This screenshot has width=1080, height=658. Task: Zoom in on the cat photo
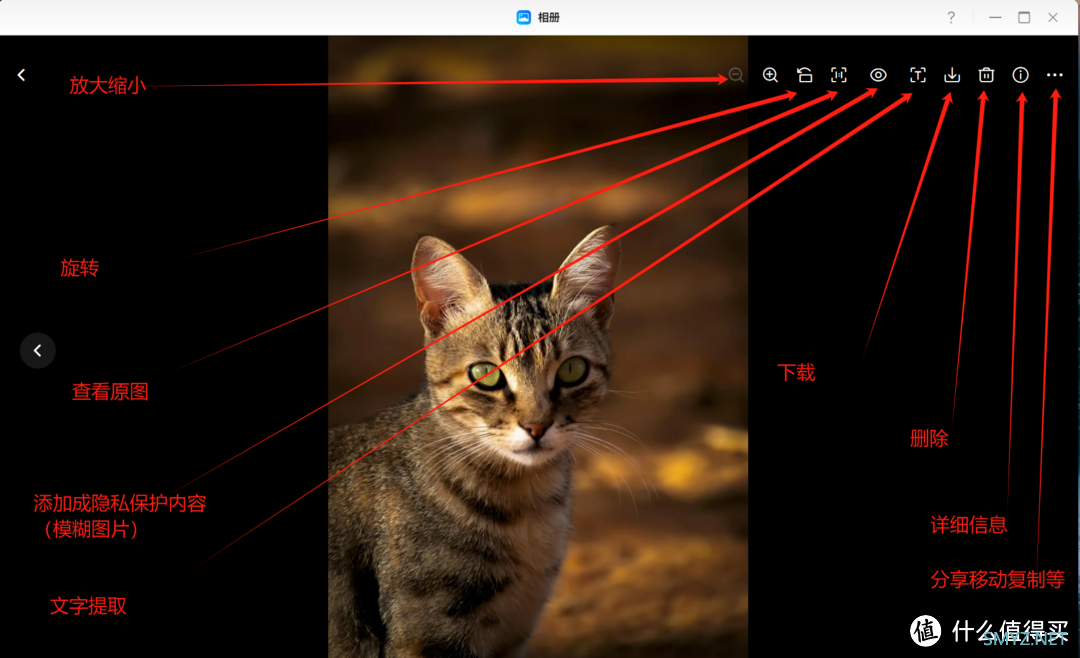770,75
